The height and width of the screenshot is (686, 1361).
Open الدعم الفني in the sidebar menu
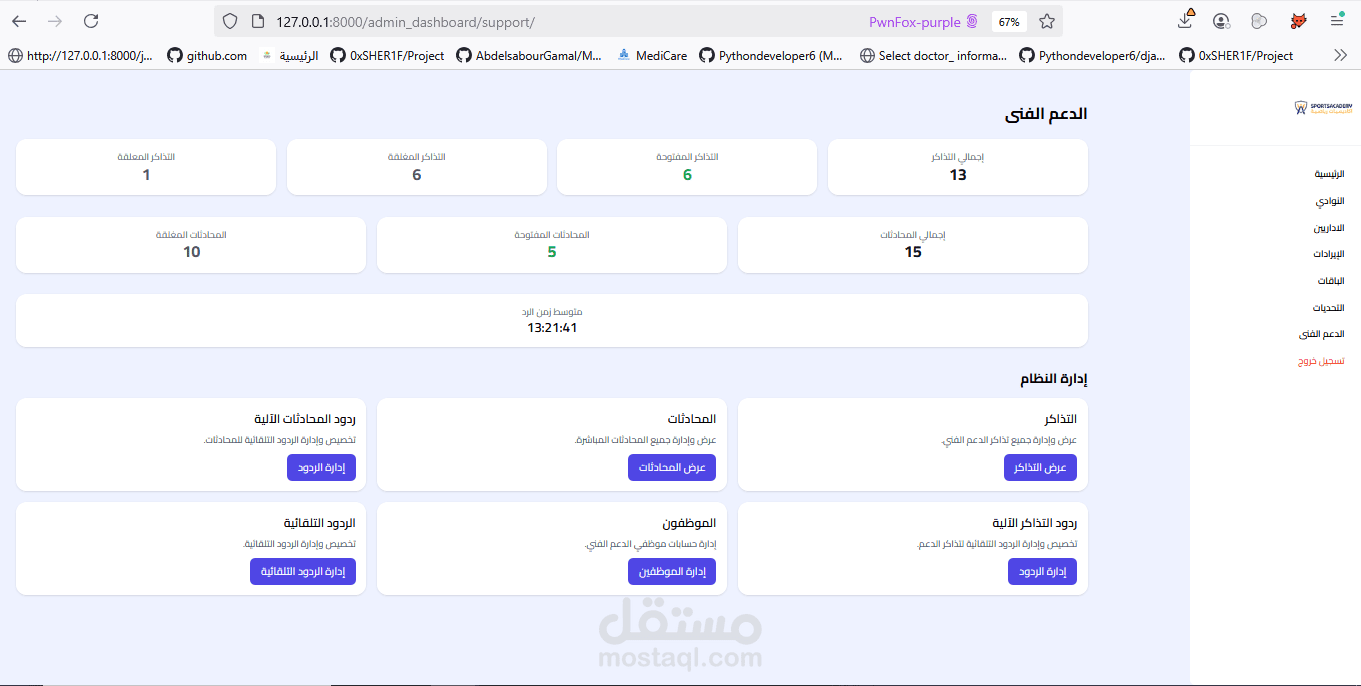pos(1322,334)
